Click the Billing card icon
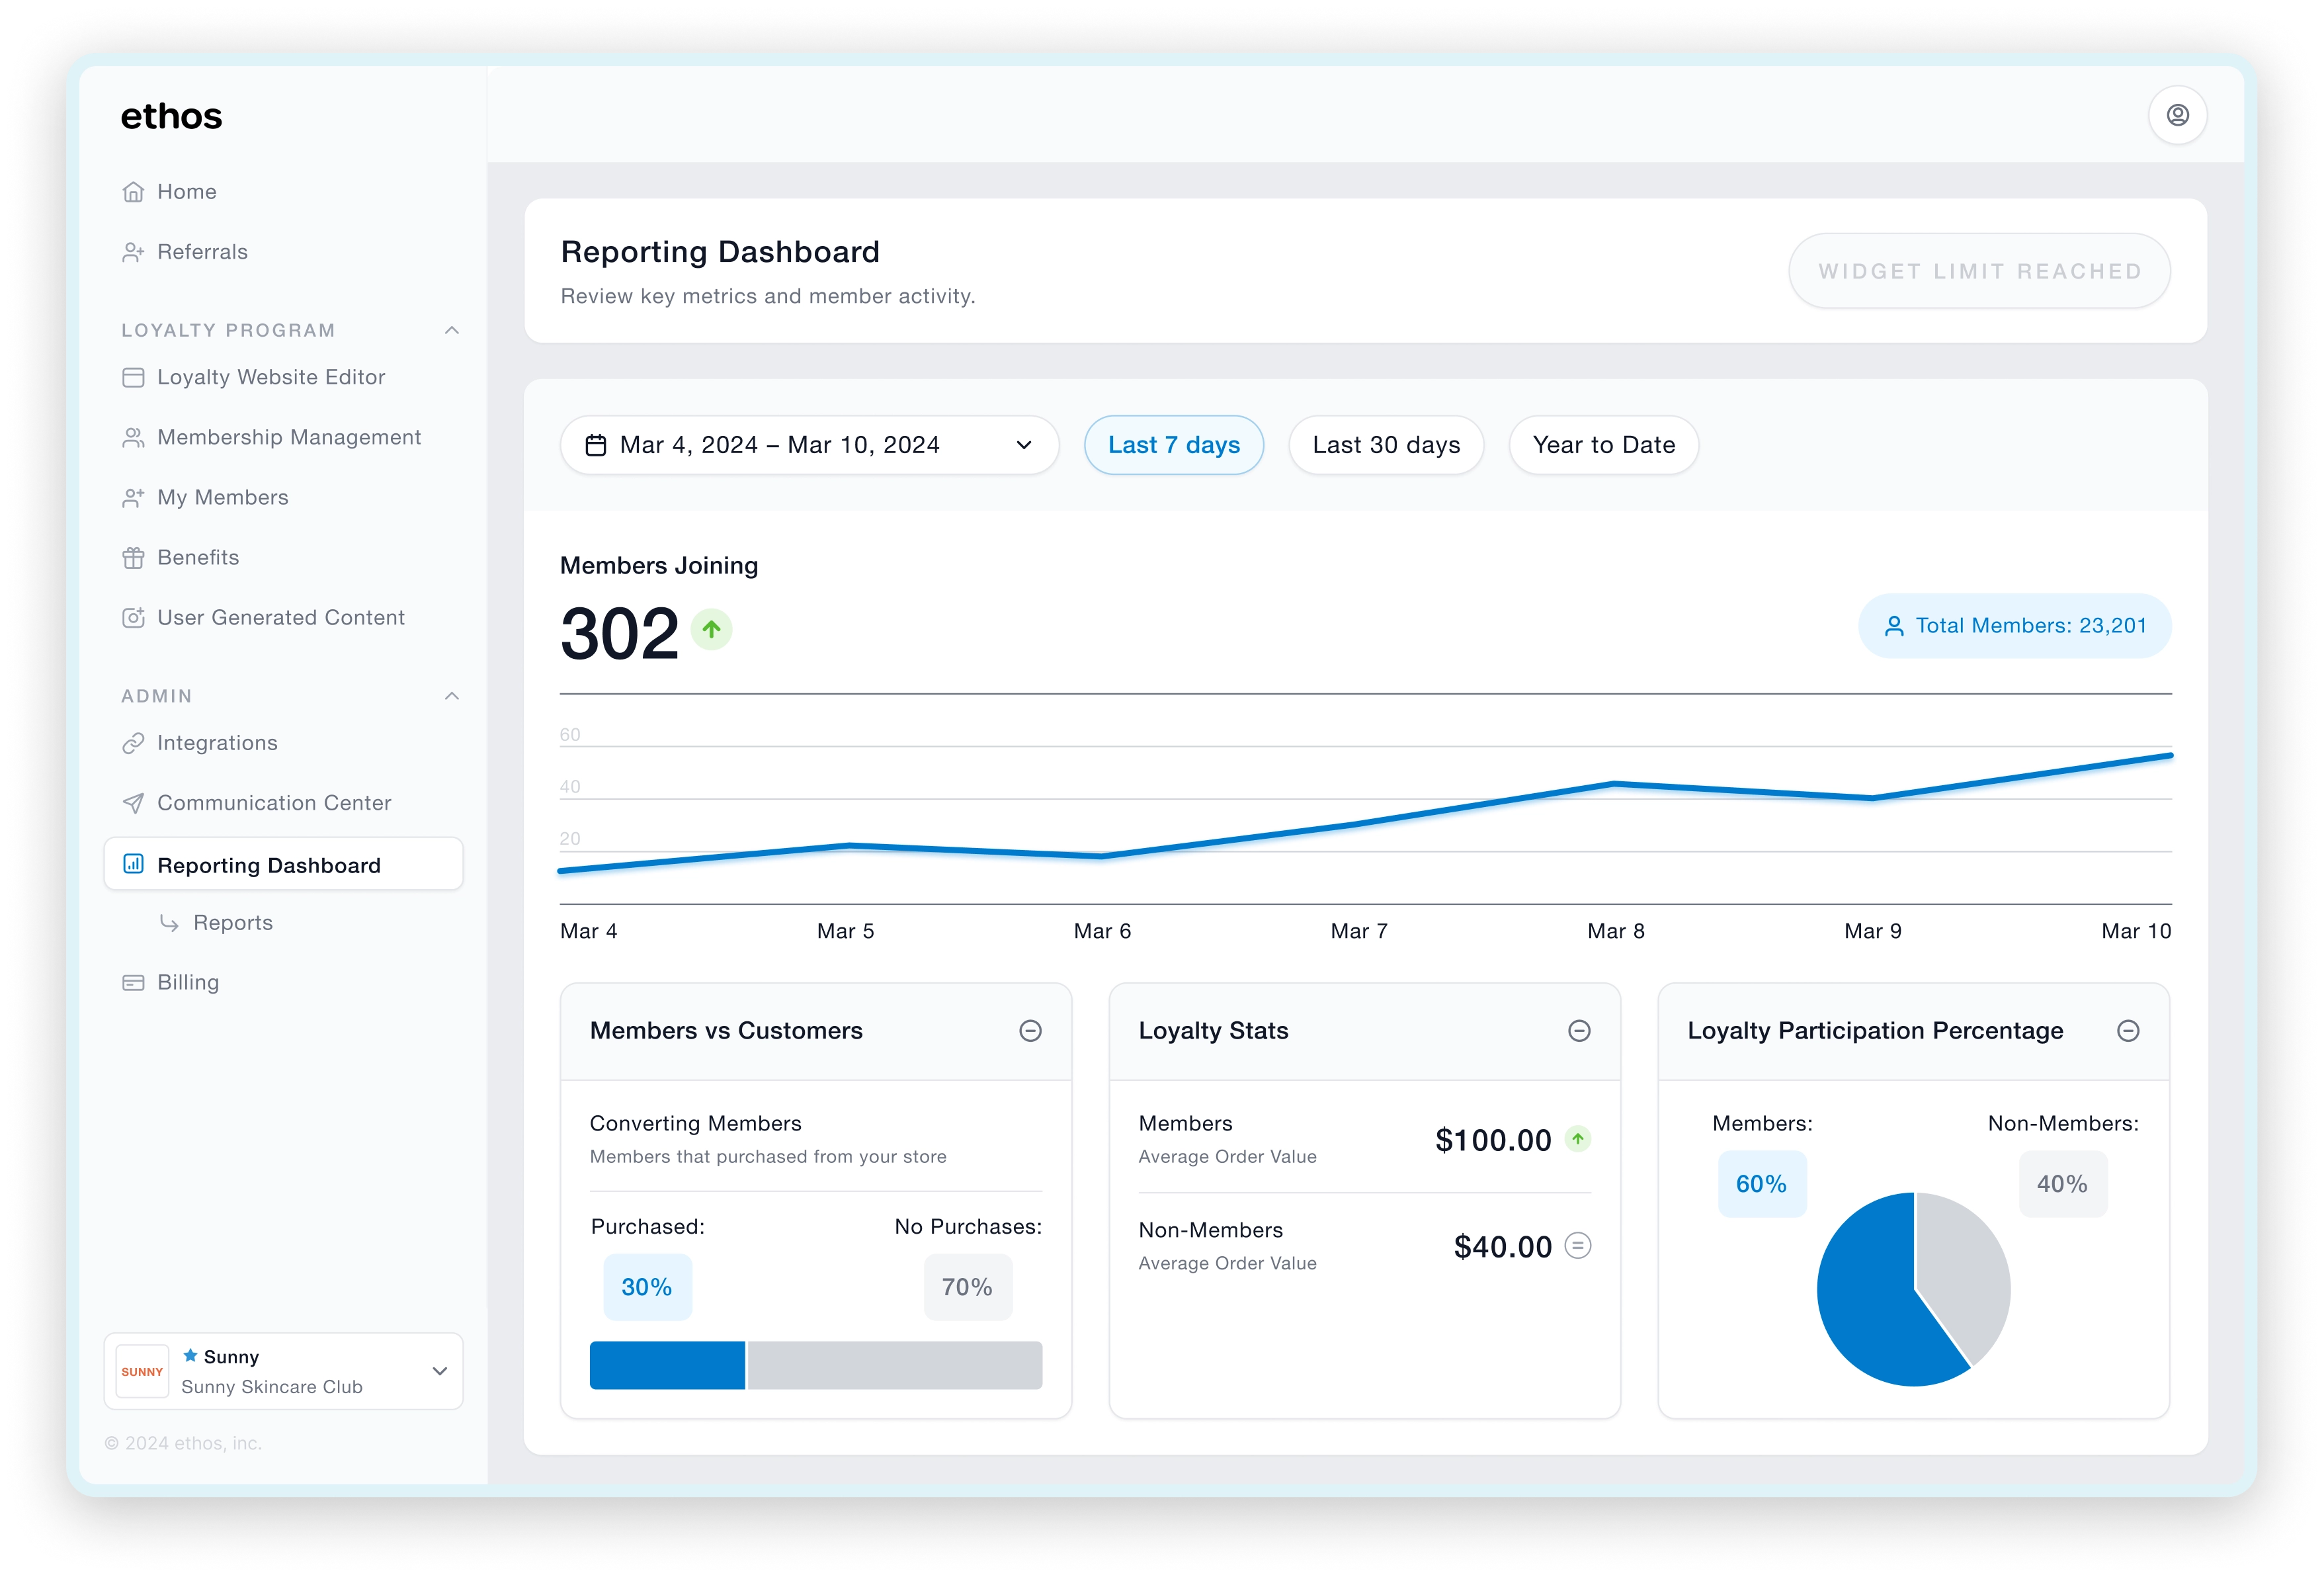2324x1577 pixels. (133, 983)
